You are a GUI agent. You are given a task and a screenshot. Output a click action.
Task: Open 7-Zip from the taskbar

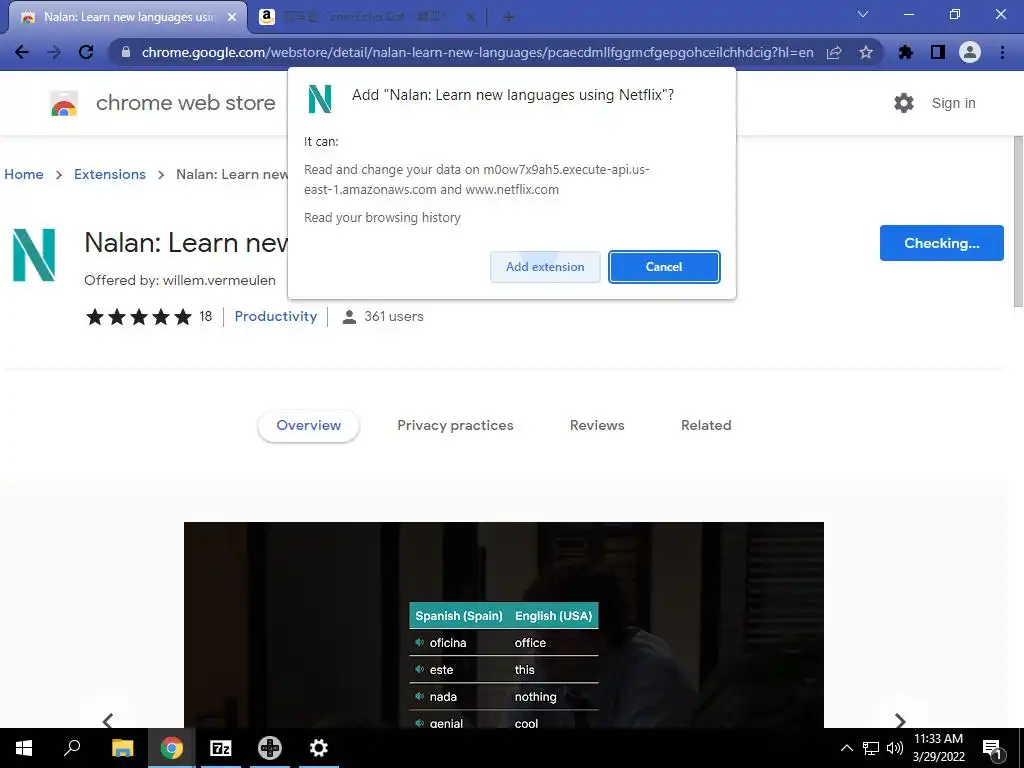[x=221, y=748]
